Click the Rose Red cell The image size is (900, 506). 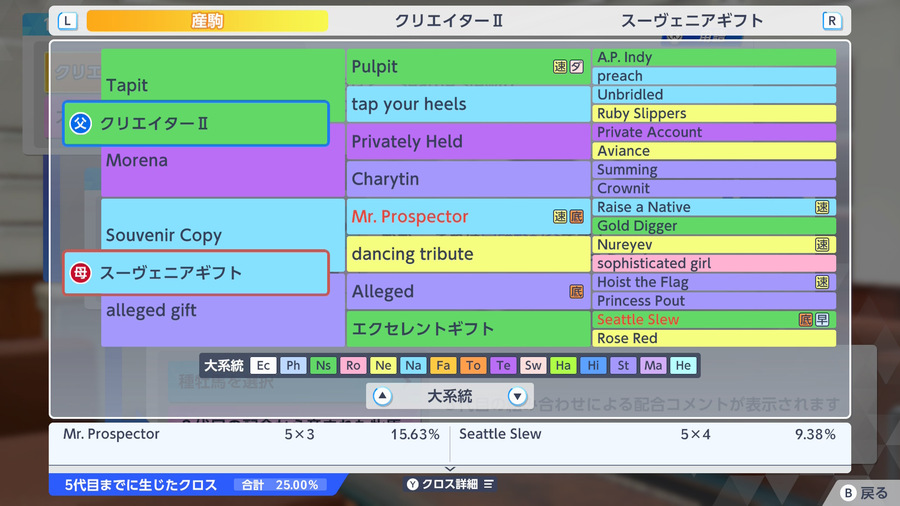click(x=713, y=338)
